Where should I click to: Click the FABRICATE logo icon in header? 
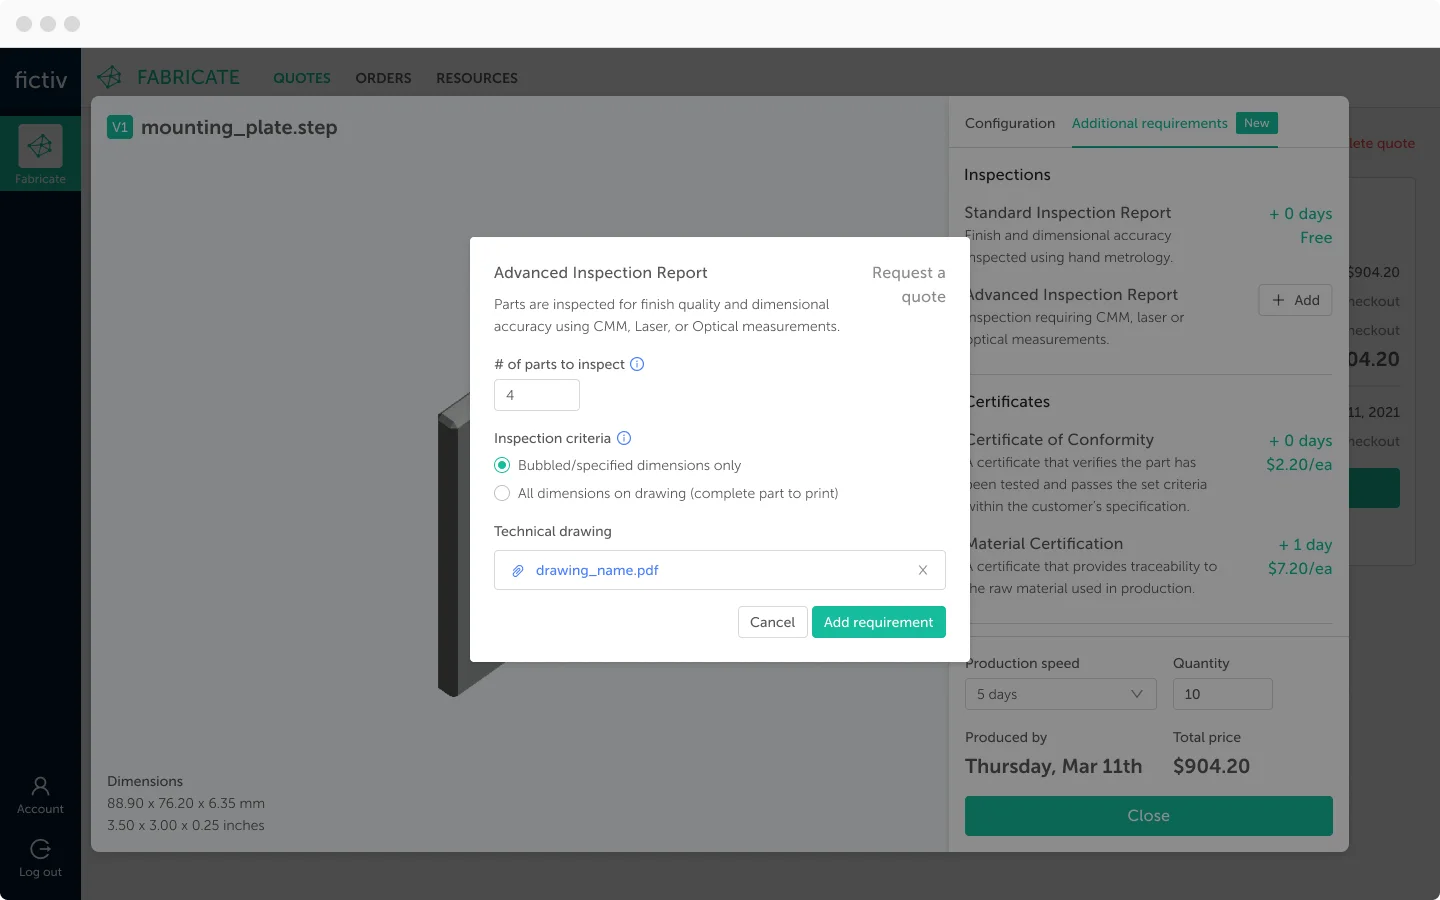click(x=110, y=77)
